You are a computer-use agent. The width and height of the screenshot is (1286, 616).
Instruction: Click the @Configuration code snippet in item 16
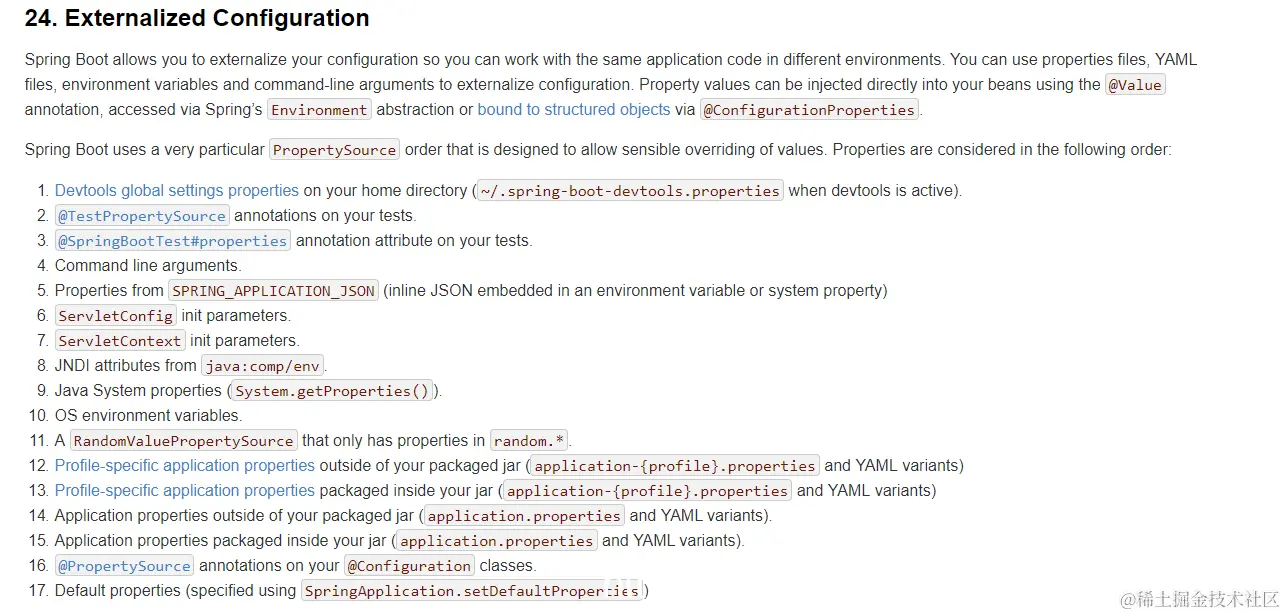pyautogui.click(x=409, y=566)
